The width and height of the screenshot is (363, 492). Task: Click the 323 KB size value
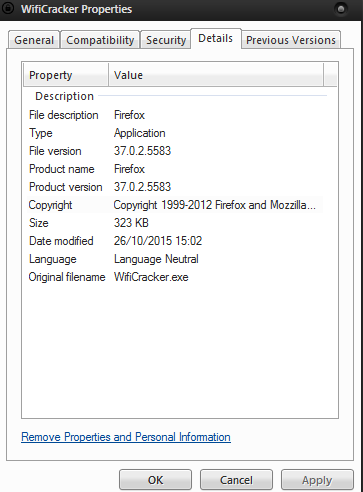(131, 223)
